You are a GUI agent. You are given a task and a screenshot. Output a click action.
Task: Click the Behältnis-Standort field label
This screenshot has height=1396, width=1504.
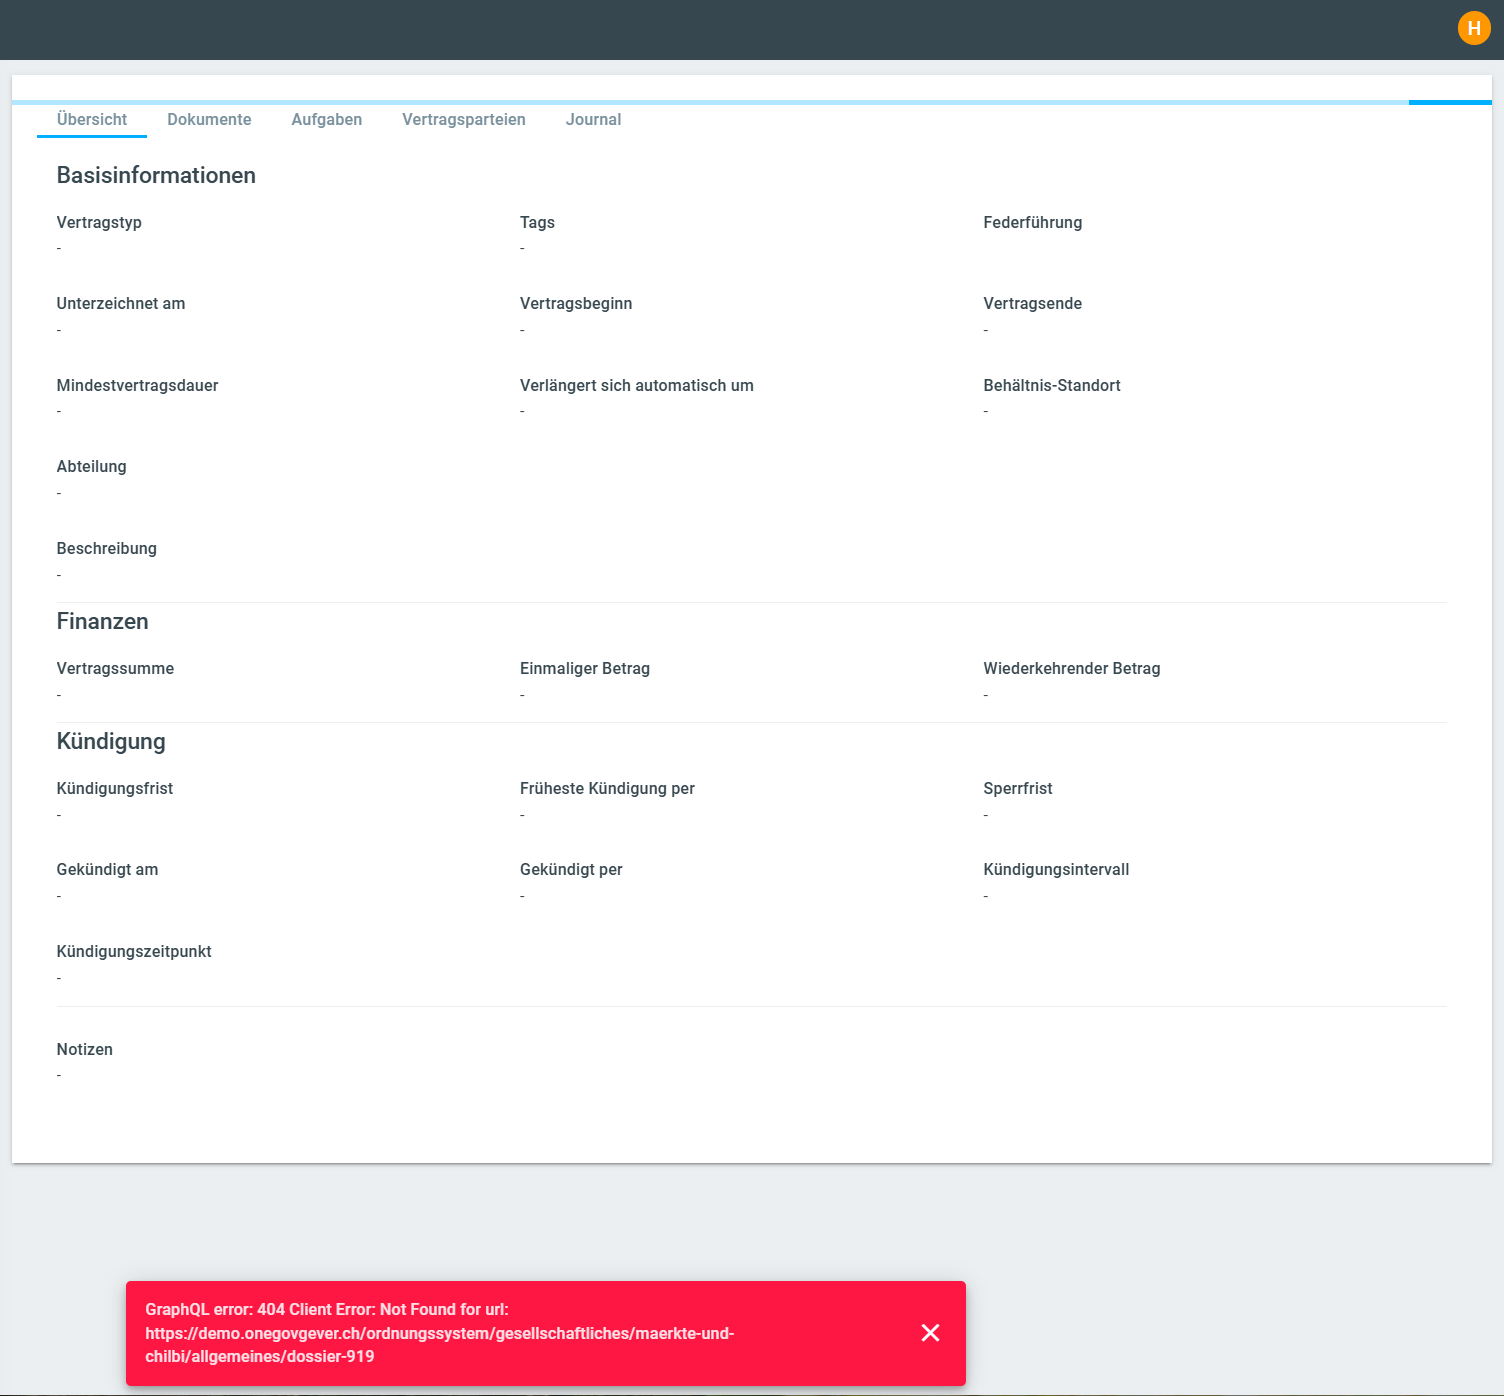[1051, 385]
